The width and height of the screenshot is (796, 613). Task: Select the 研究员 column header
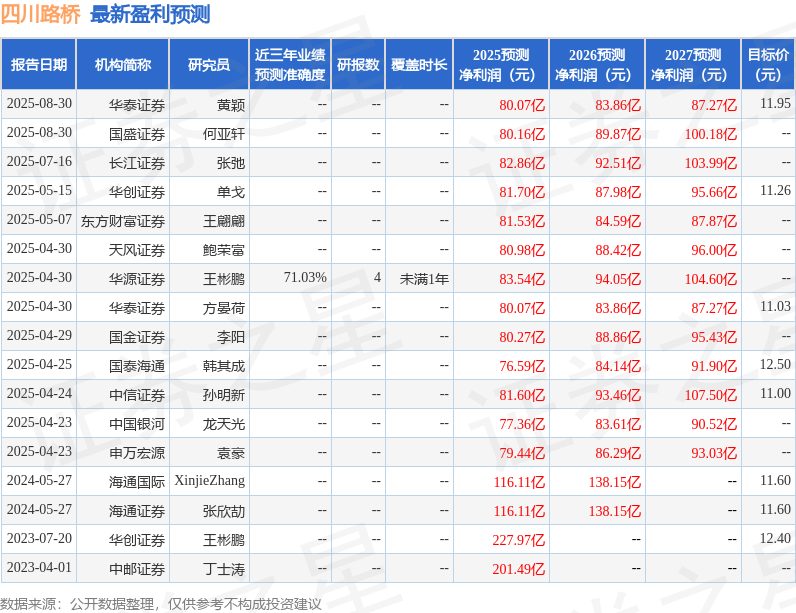pos(209,64)
